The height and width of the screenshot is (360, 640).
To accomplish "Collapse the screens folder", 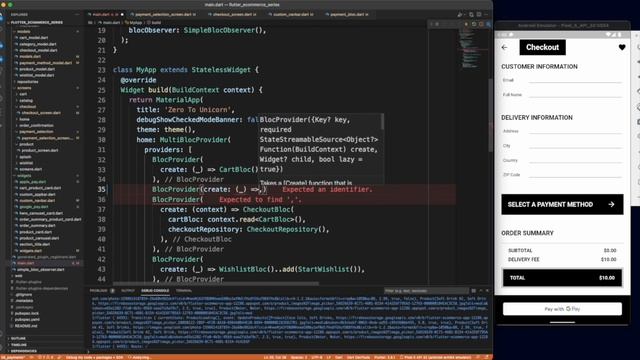I will (x=24, y=88).
